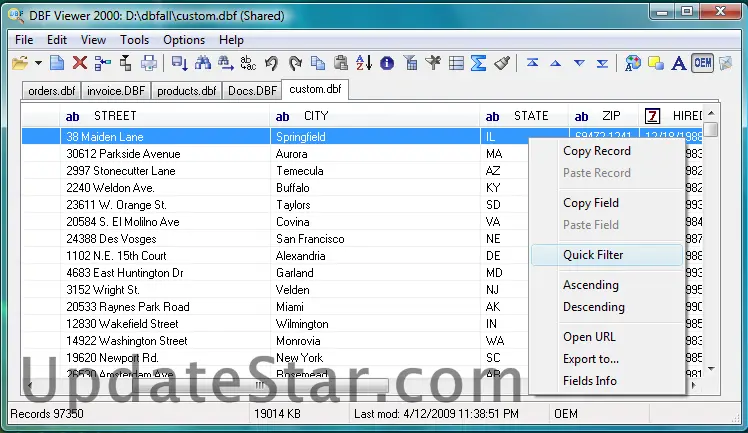This screenshot has height=433, width=748.
Task: Click the funnel with star filter icon
Action: pos(433,63)
